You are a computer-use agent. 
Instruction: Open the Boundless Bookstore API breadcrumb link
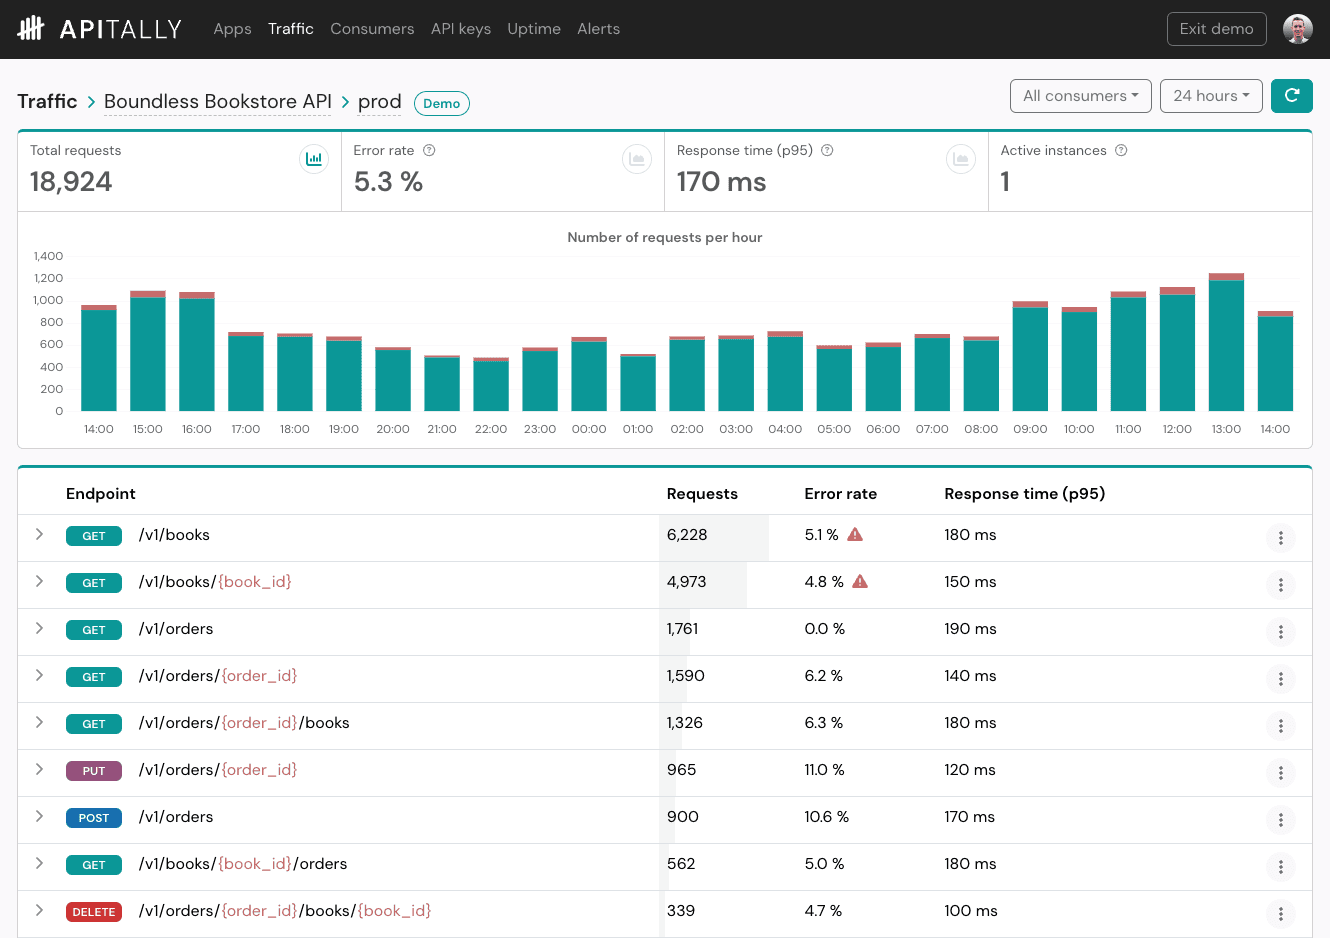[x=217, y=101]
